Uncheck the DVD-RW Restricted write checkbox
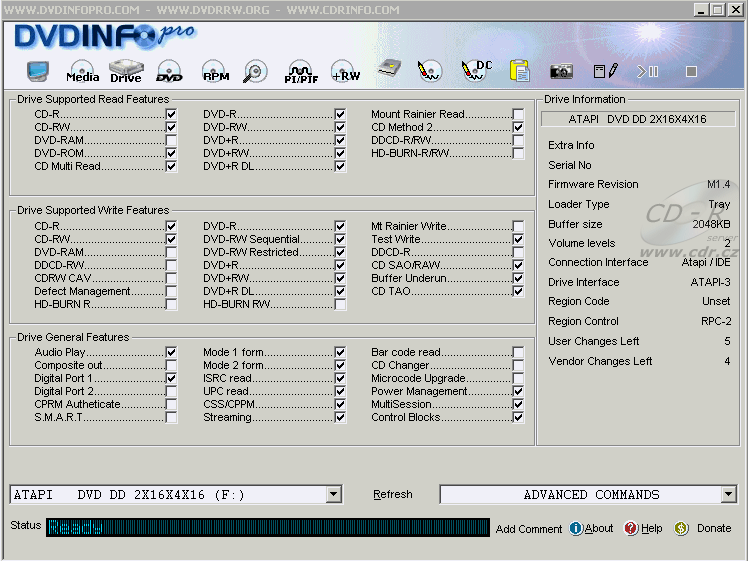748x561 pixels. point(340,252)
